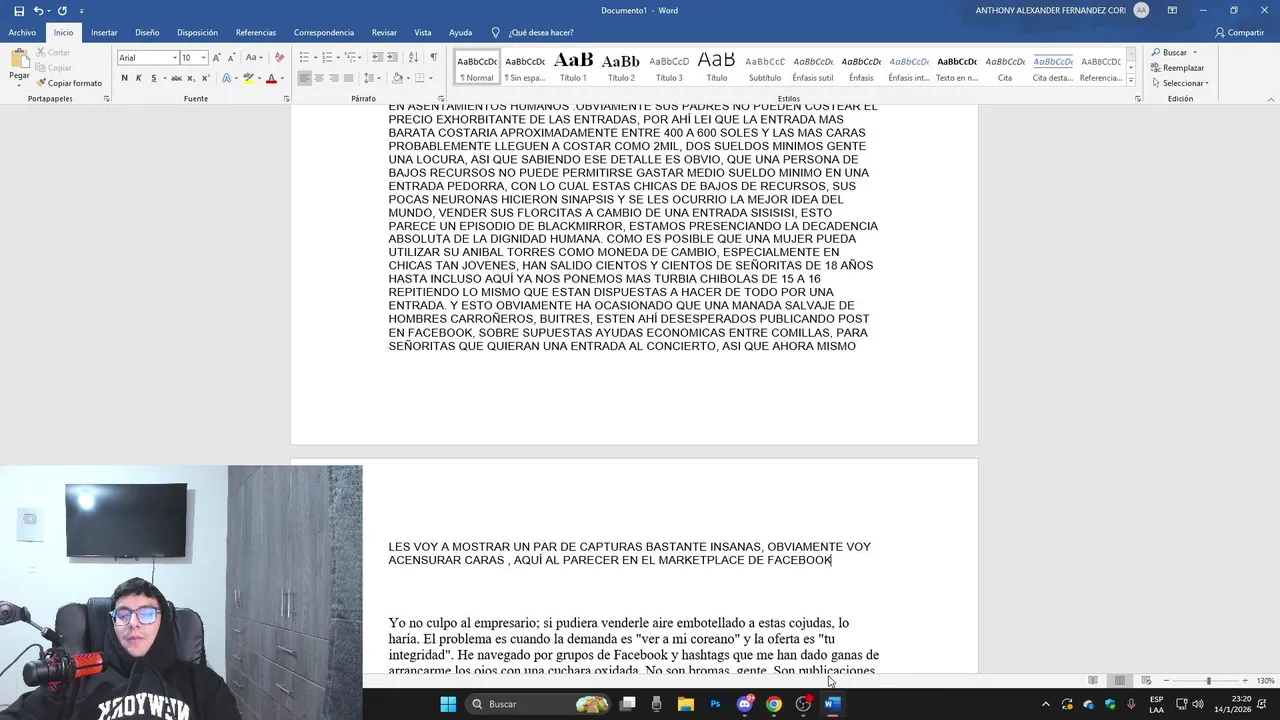The image size is (1280, 720).
Task: Apply the Cita style
Action: click(1005, 66)
